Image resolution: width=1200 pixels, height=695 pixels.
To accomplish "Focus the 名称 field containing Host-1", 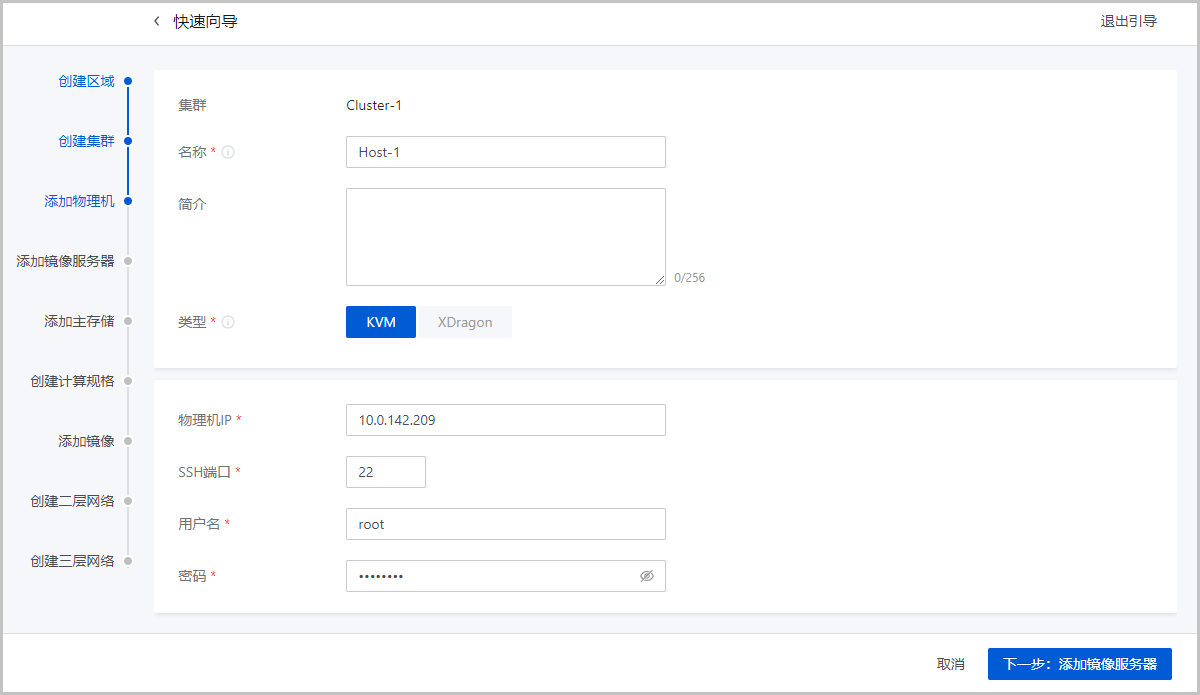I will click(505, 152).
